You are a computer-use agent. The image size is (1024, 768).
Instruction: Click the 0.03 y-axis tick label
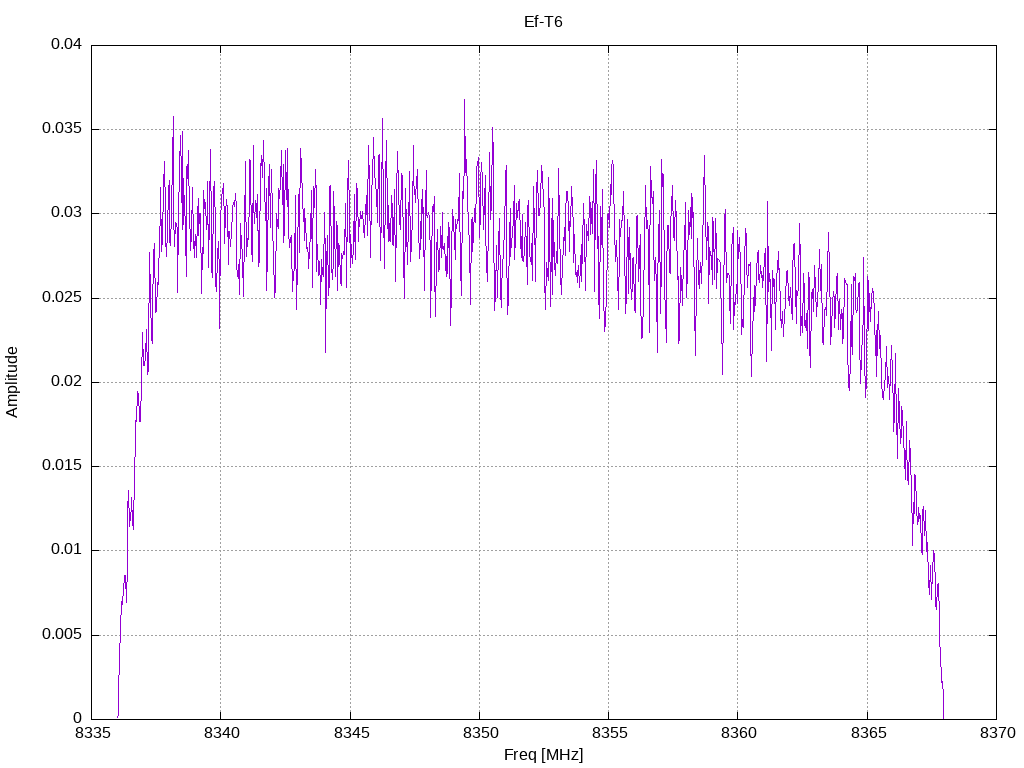click(67, 213)
